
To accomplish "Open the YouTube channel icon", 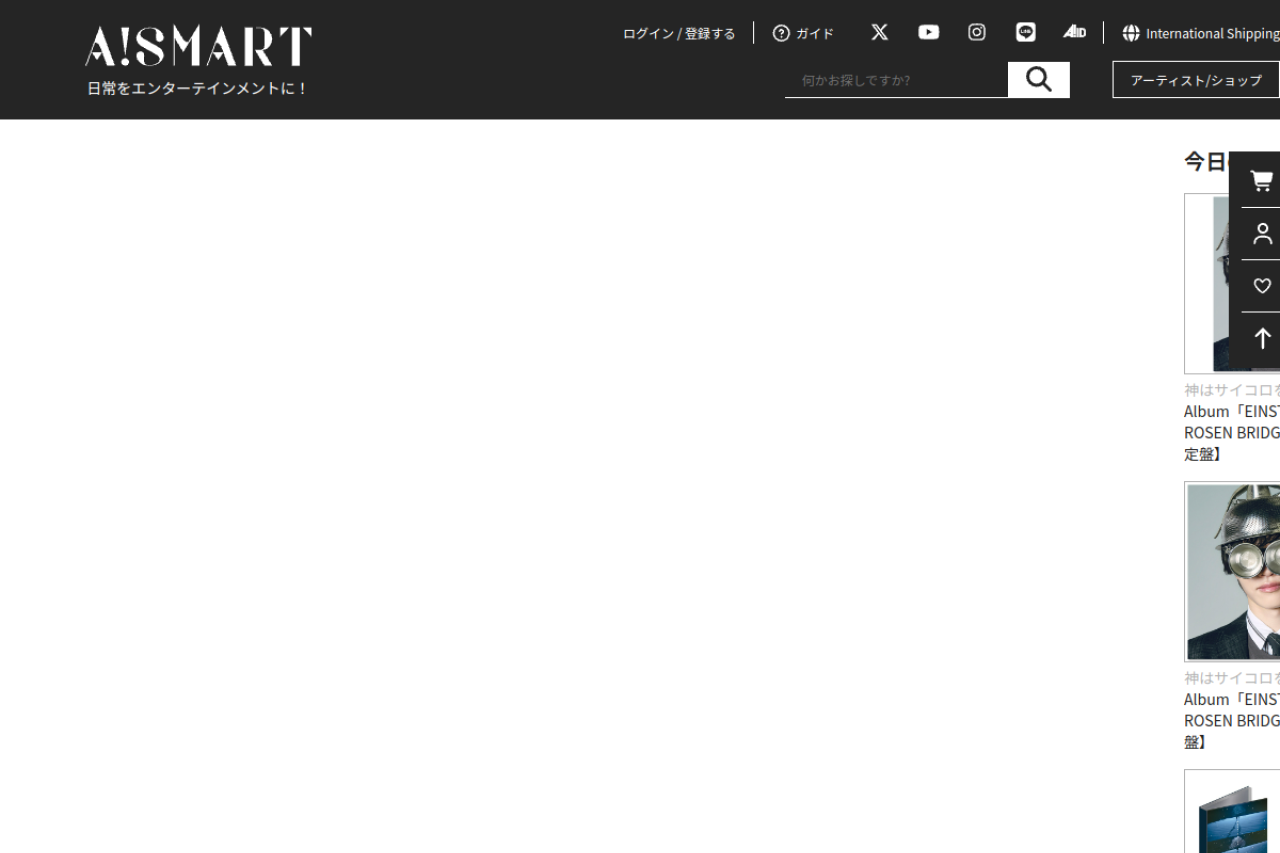I will [929, 32].
